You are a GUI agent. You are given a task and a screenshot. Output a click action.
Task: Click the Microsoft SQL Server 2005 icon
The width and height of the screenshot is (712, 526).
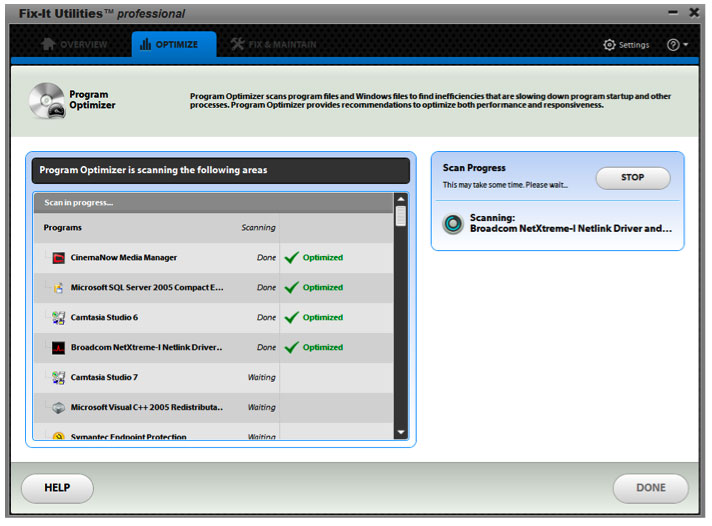coord(59,288)
